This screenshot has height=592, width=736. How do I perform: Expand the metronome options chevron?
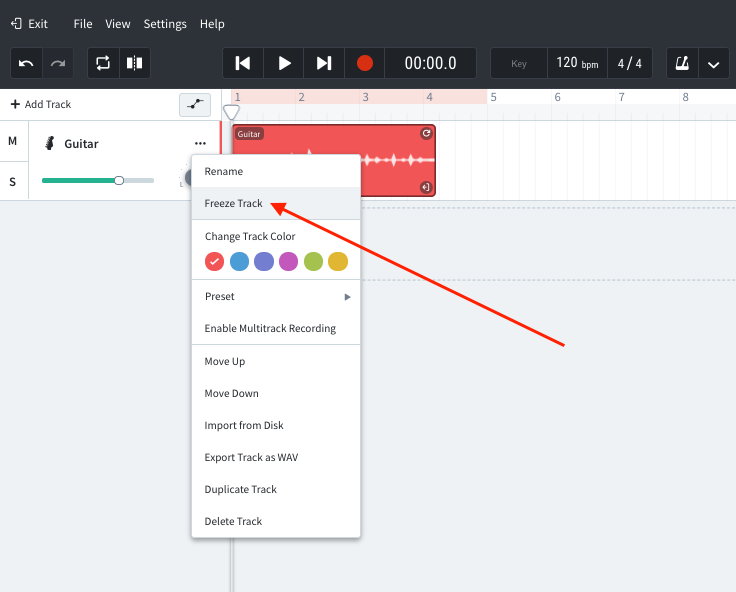pyautogui.click(x=713, y=63)
